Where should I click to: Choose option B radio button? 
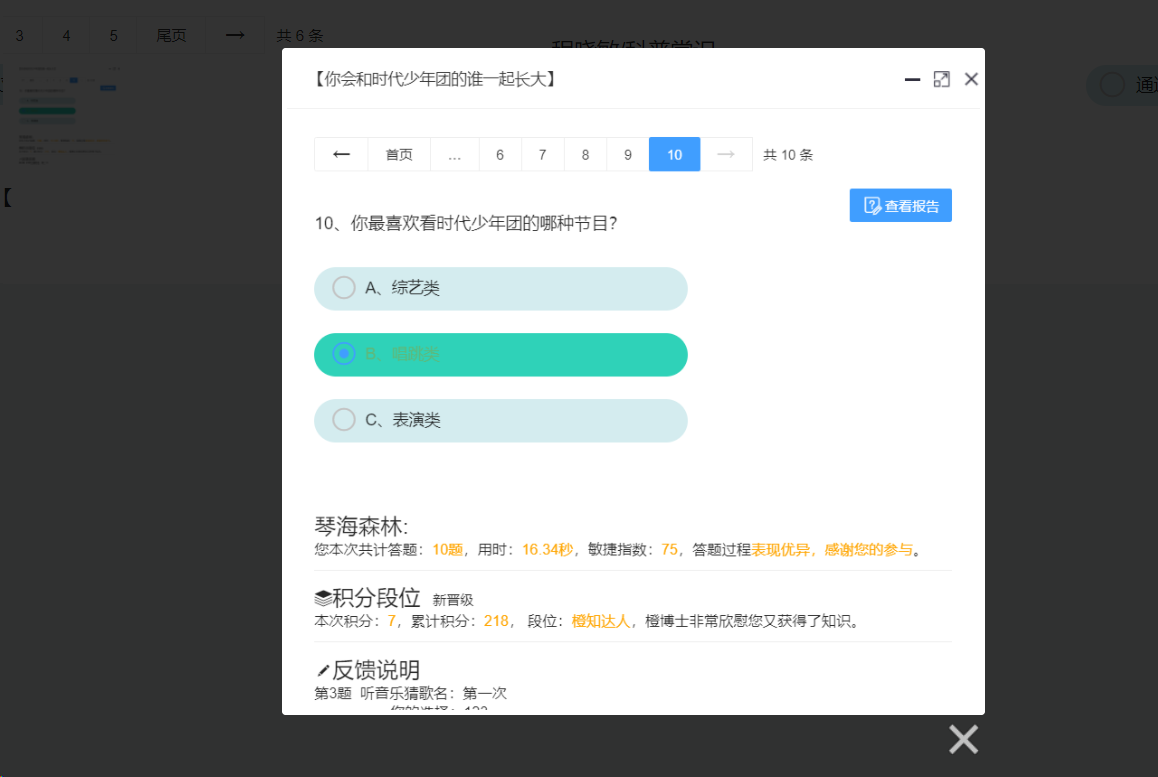[343, 354]
